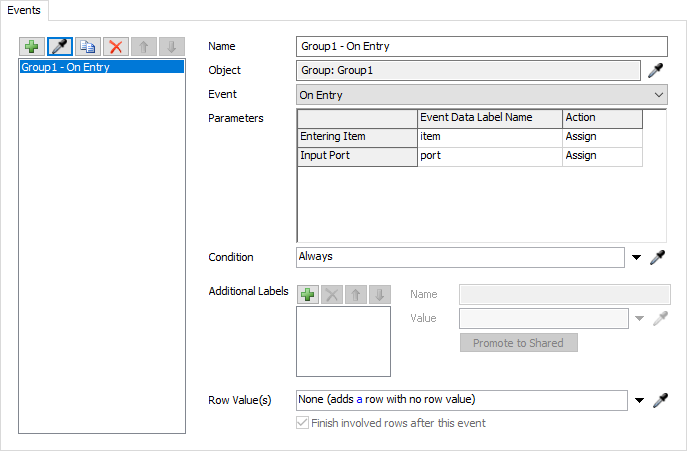This screenshot has height=451, width=687.
Task: Click the Promote to Shared button
Action: coord(518,343)
